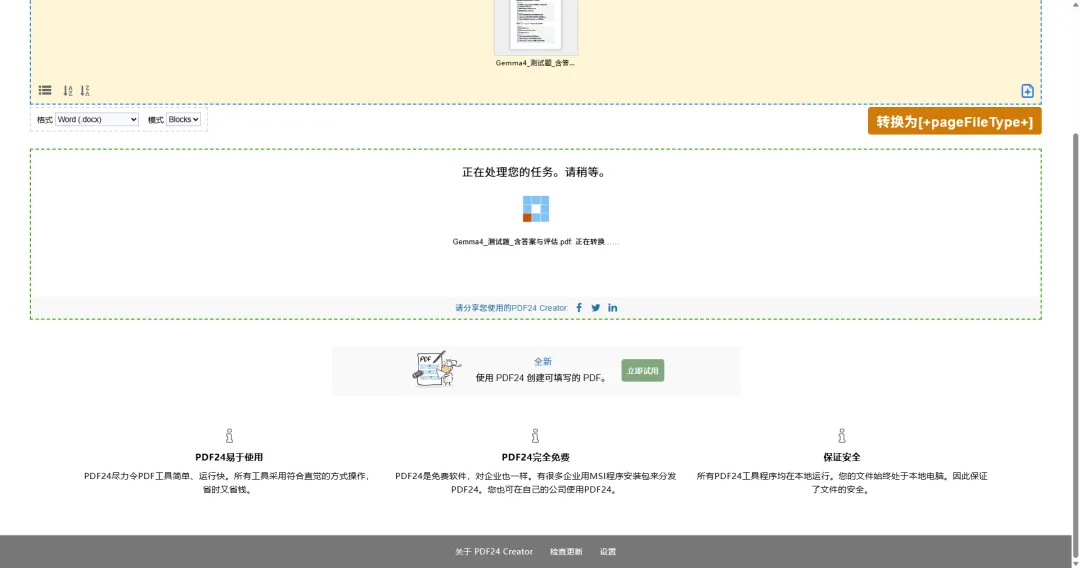Image resolution: width=1080 pixels, height=568 pixels.
Task: Click 请分享您使用的PDF24 Creator text
Action: (x=512, y=308)
